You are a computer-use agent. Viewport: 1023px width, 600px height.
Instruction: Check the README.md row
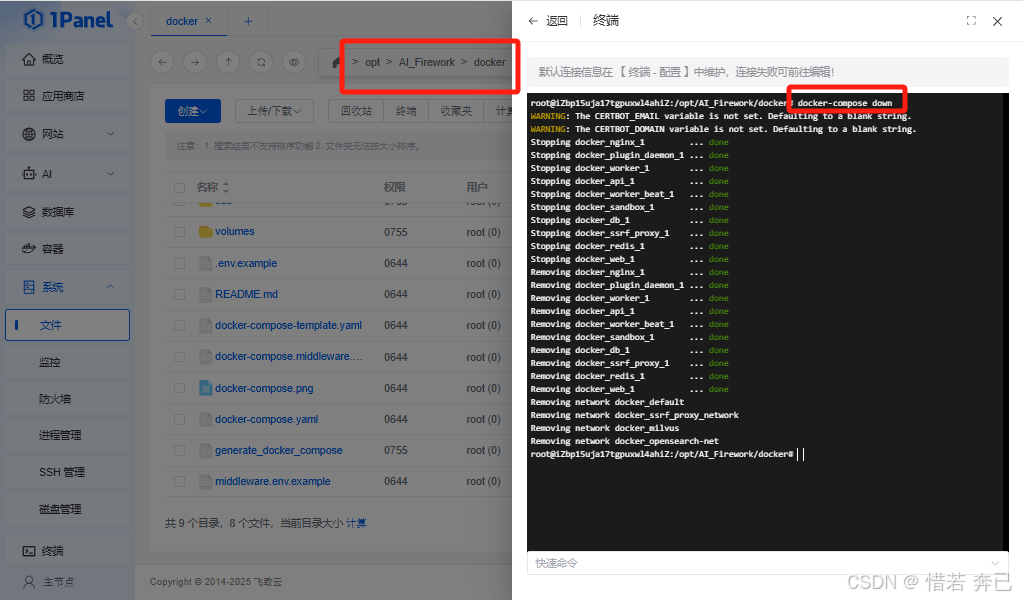click(x=179, y=294)
